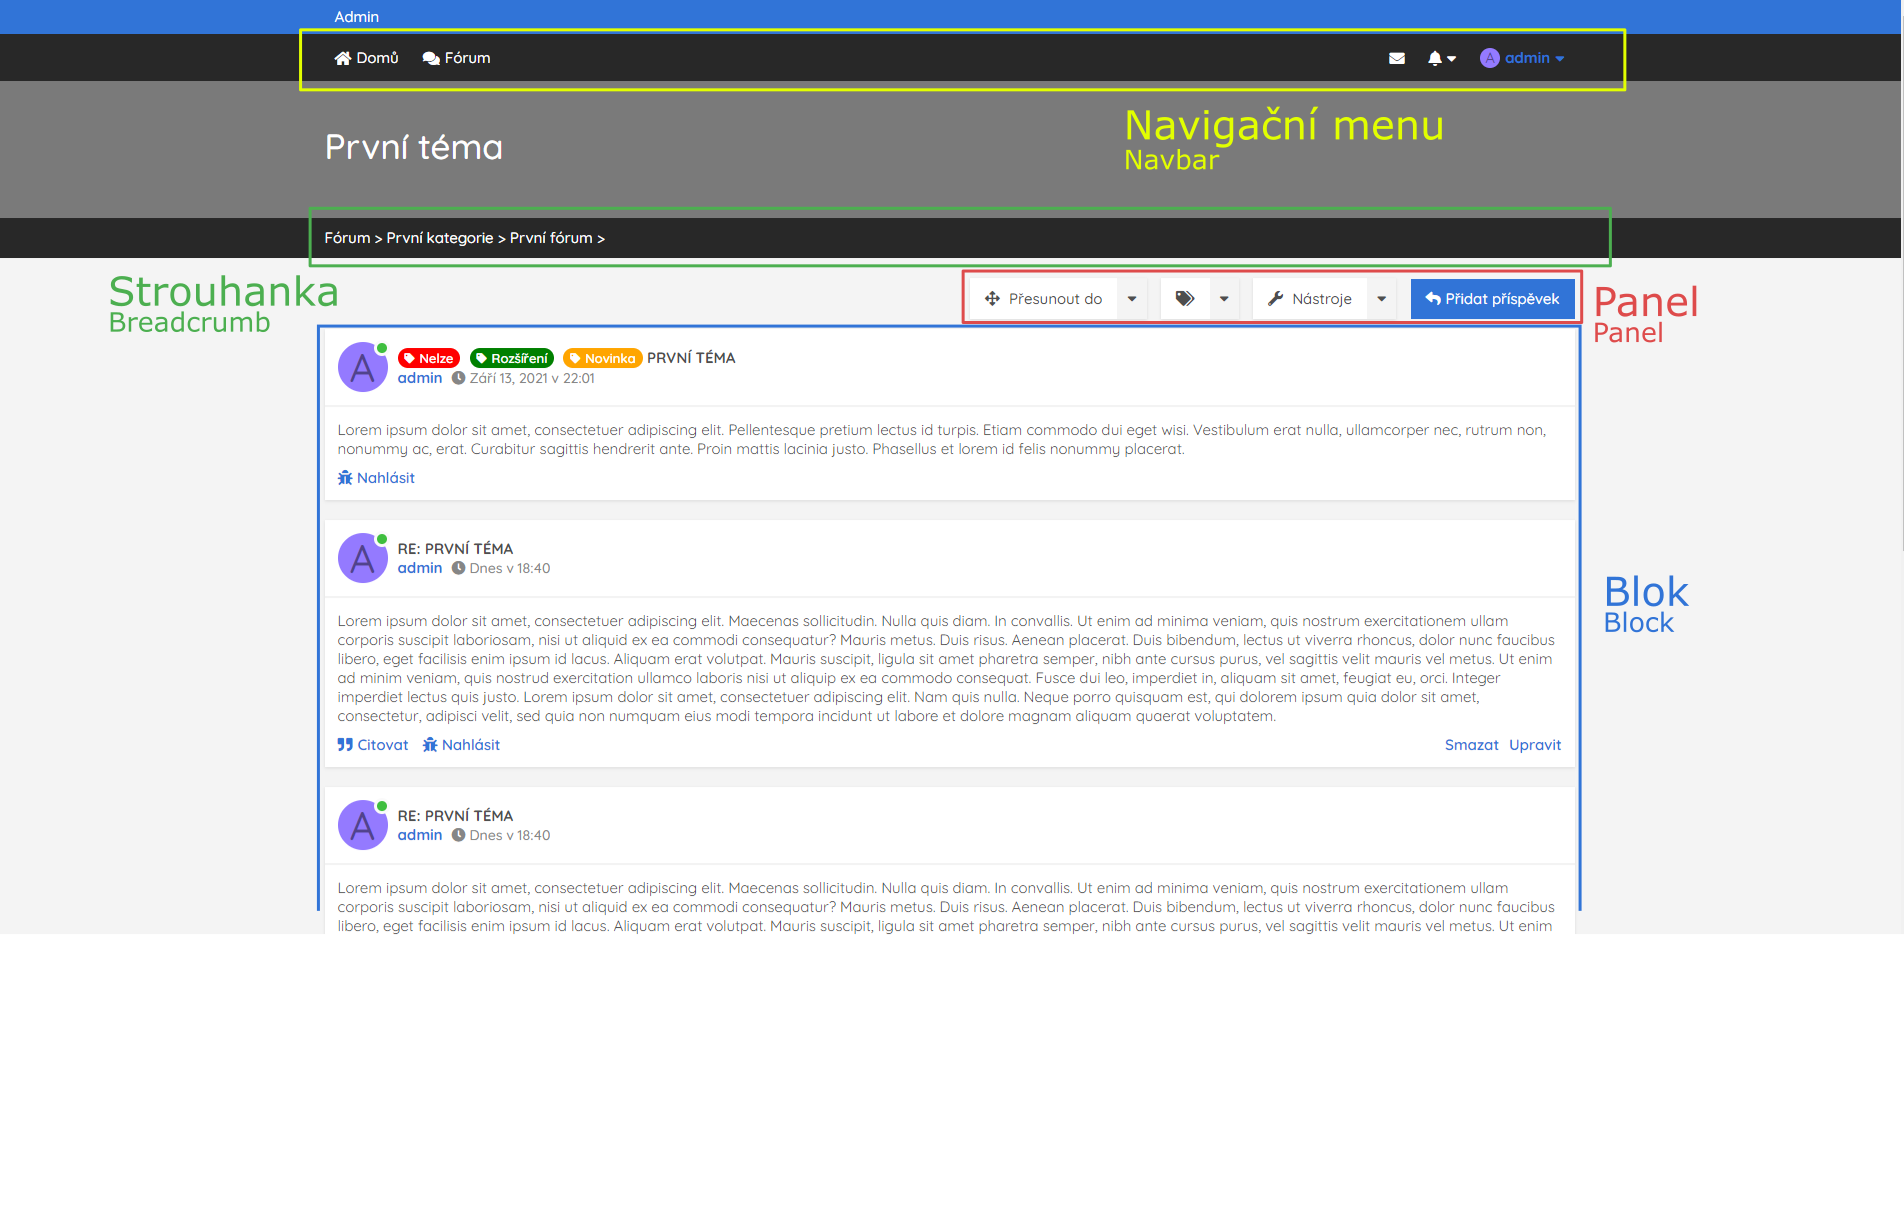Screen dimensions: 1904x1220
Task: Click the tags icon button
Action: tap(1185, 299)
